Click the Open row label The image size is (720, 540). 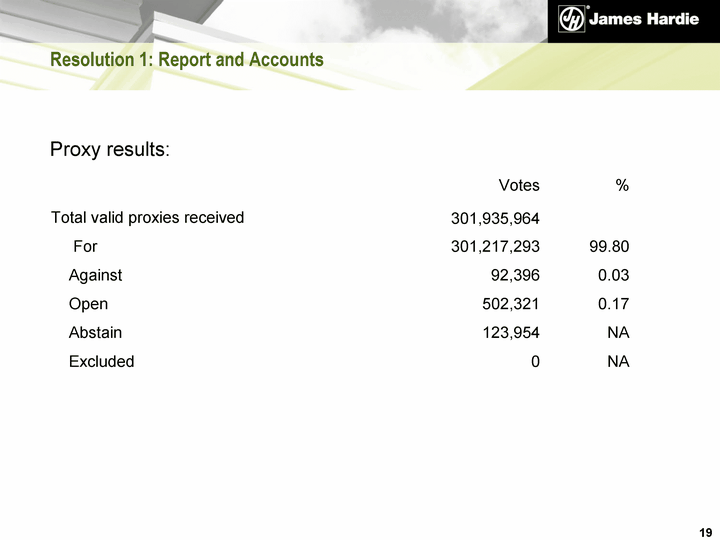click(88, 304)
